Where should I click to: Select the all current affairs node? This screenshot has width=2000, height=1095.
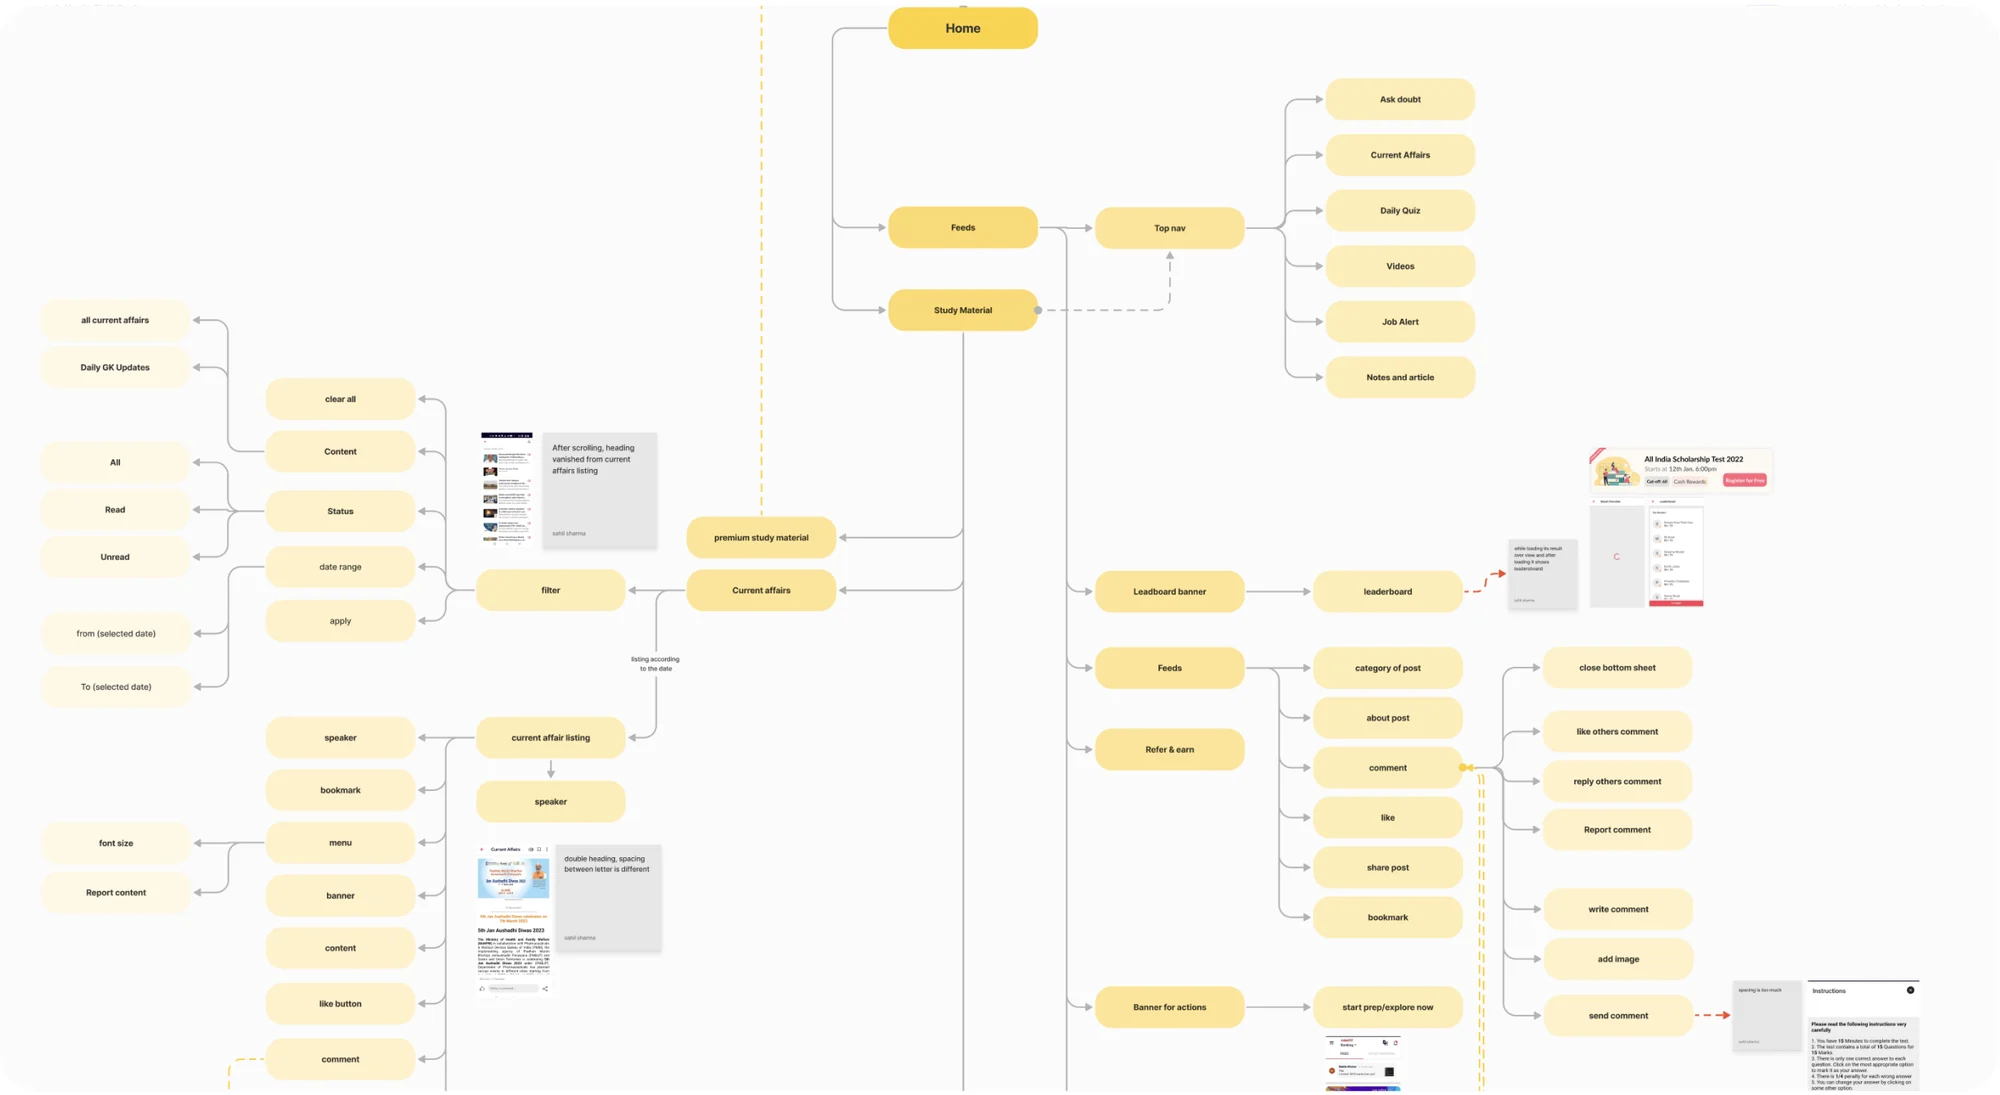pyautogui.click(x=115, y=320)
